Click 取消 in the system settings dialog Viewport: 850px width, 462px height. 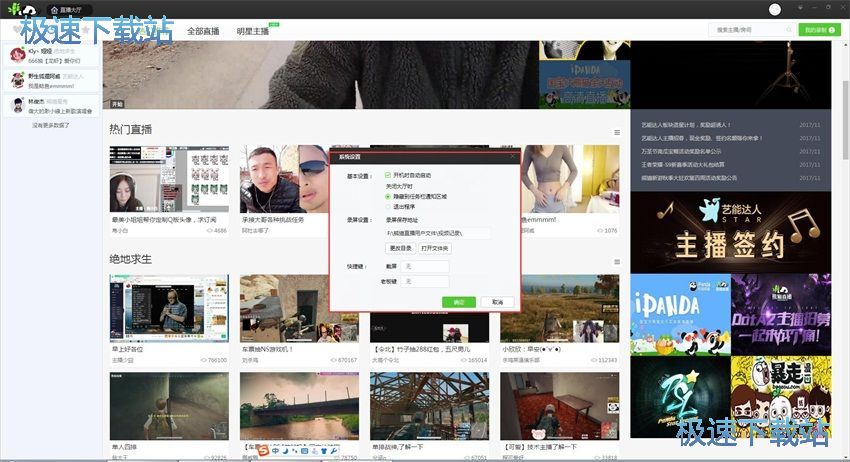pos(497,302)
